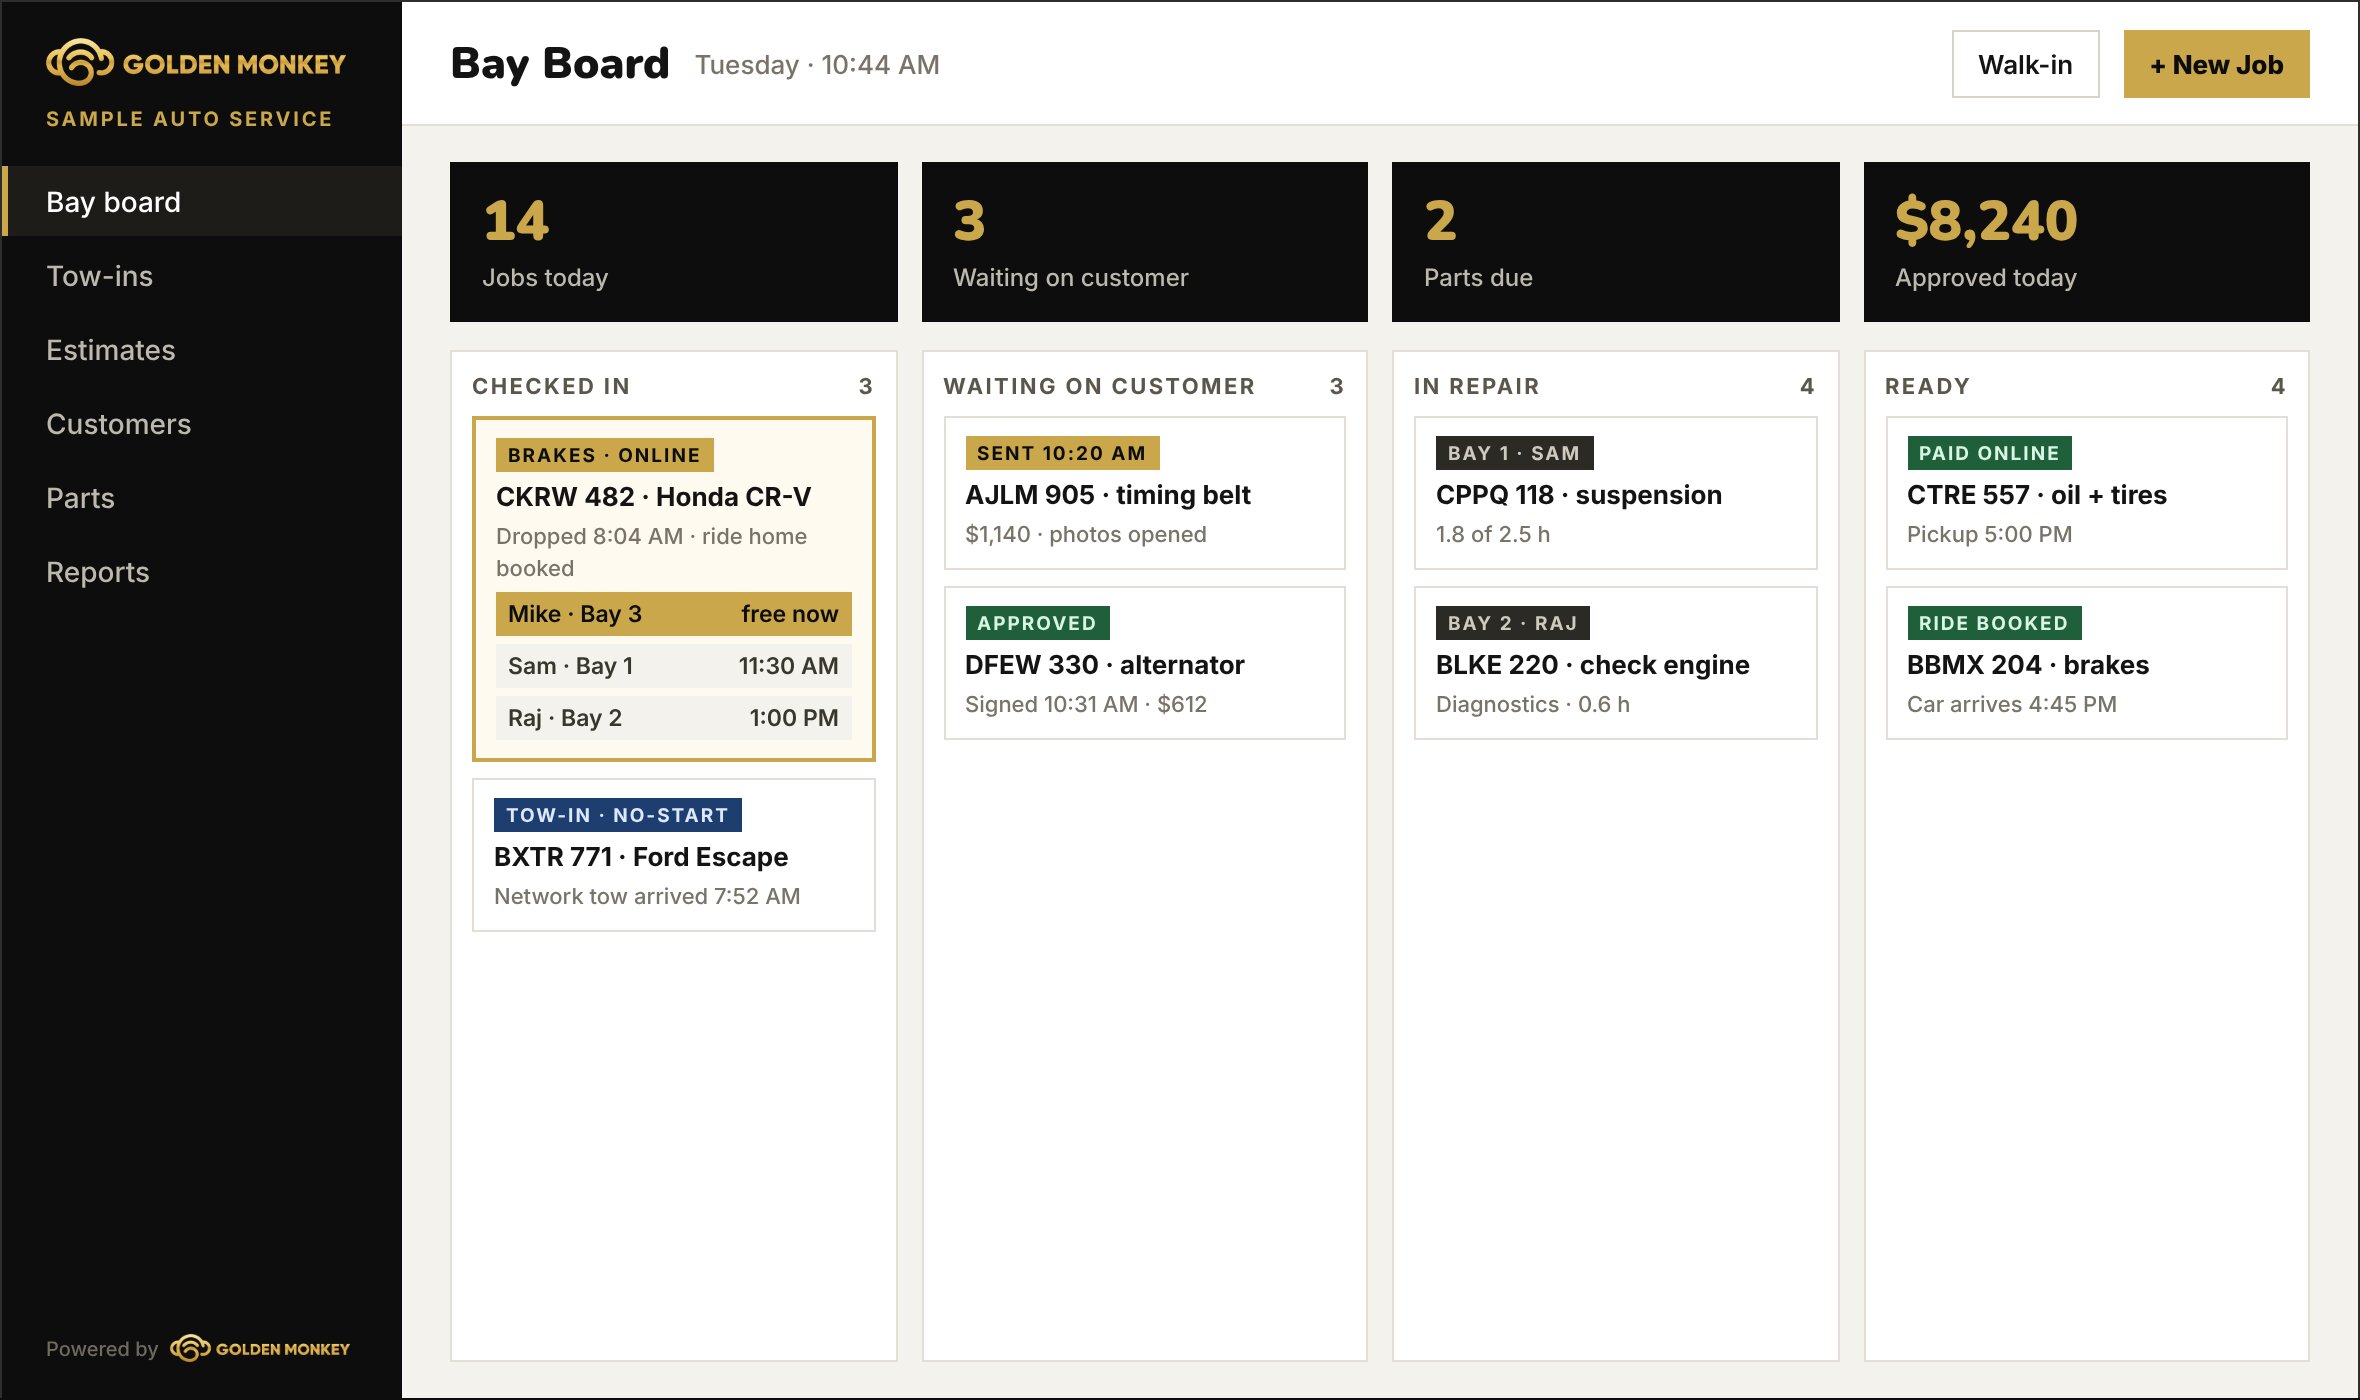Click the Tuesday · 10:44 AM date text
Viewport: 2360px width, 1400px height.
click(817, 65)
